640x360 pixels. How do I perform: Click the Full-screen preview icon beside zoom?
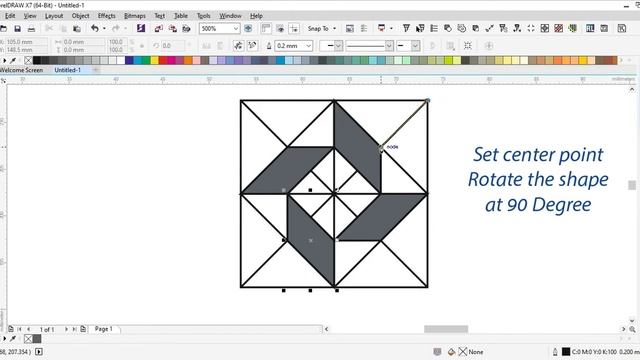pyautogui.click(x=248, y=28)
